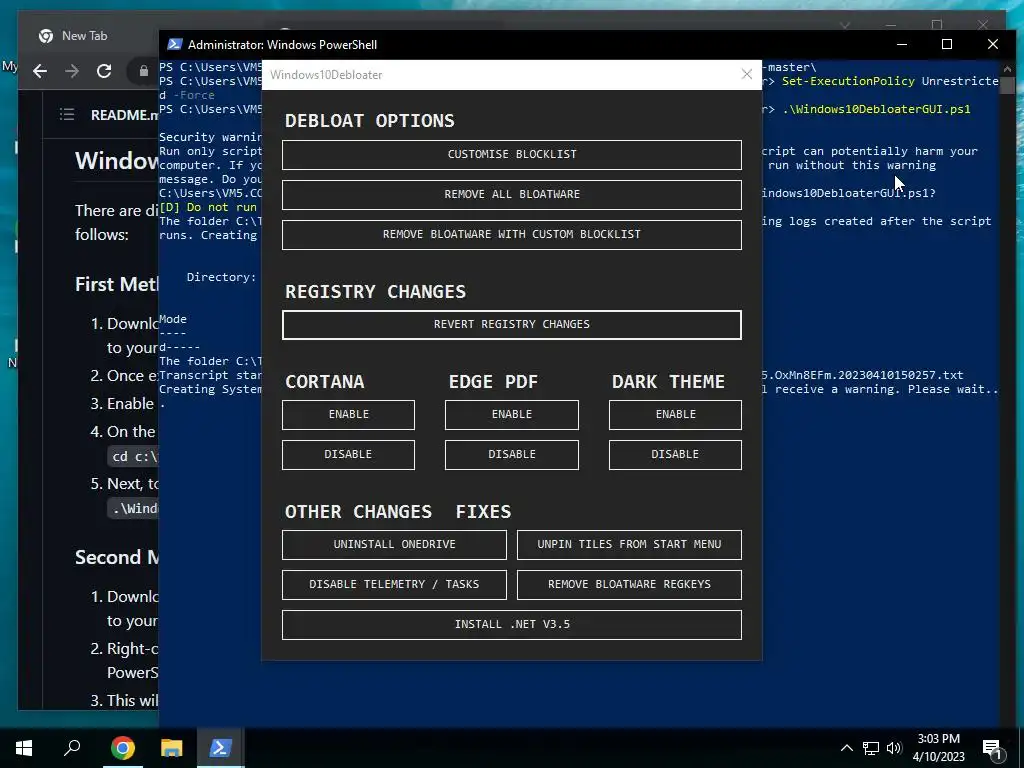Click the .\Windows10DebloaterGUI.ps1 command text
1024x768 pixels.
click(x=876, y=109)
